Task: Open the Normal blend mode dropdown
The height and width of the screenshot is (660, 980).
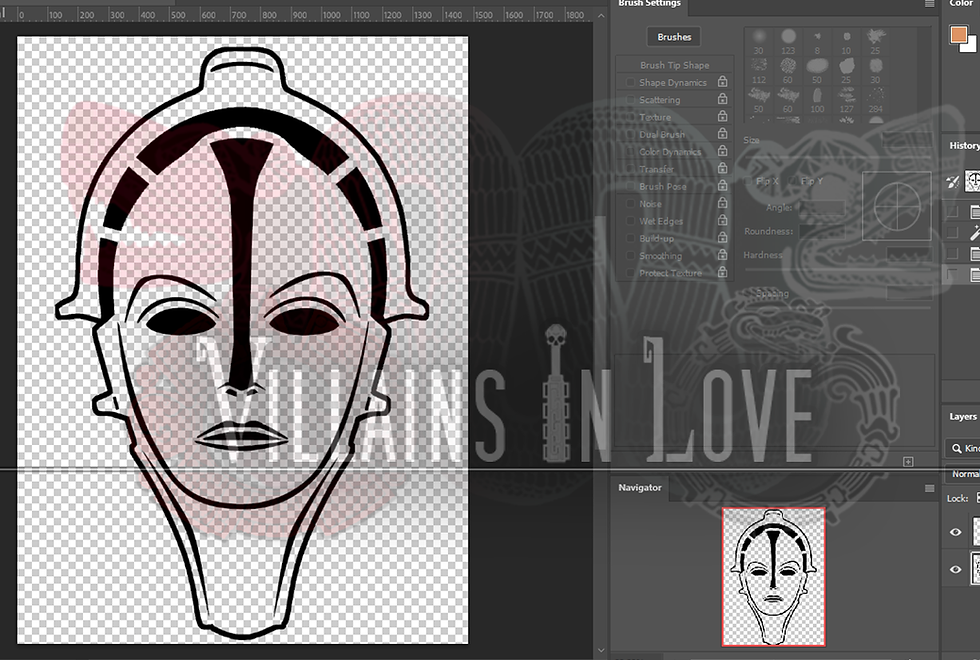Action: coord(962,474)
